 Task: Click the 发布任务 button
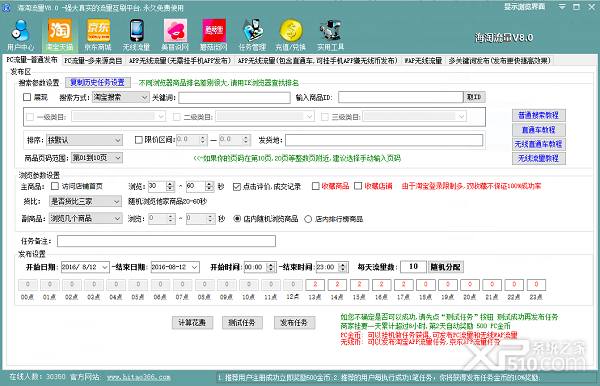tap(295, 322)
